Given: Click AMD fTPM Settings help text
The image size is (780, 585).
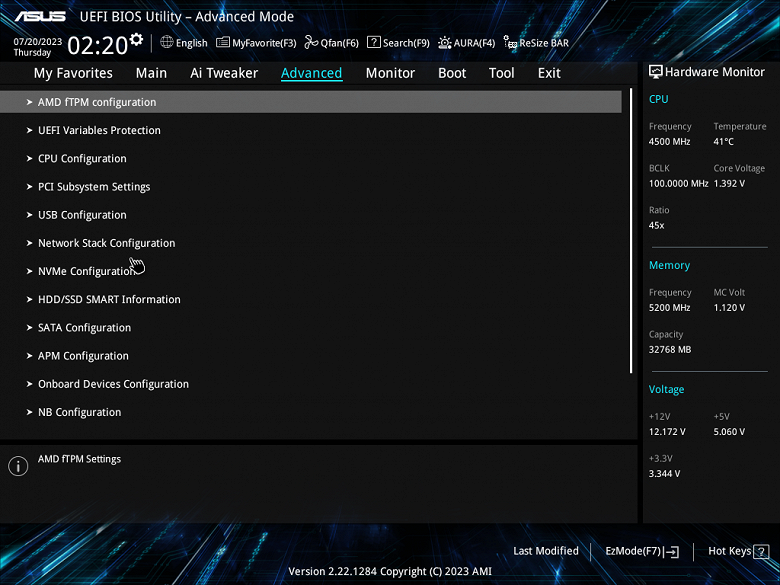Looking at the screenshot, I should point(79,459).
